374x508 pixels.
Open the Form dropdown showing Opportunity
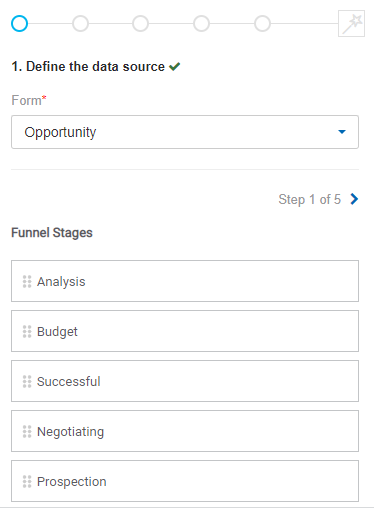pos(185,132)
